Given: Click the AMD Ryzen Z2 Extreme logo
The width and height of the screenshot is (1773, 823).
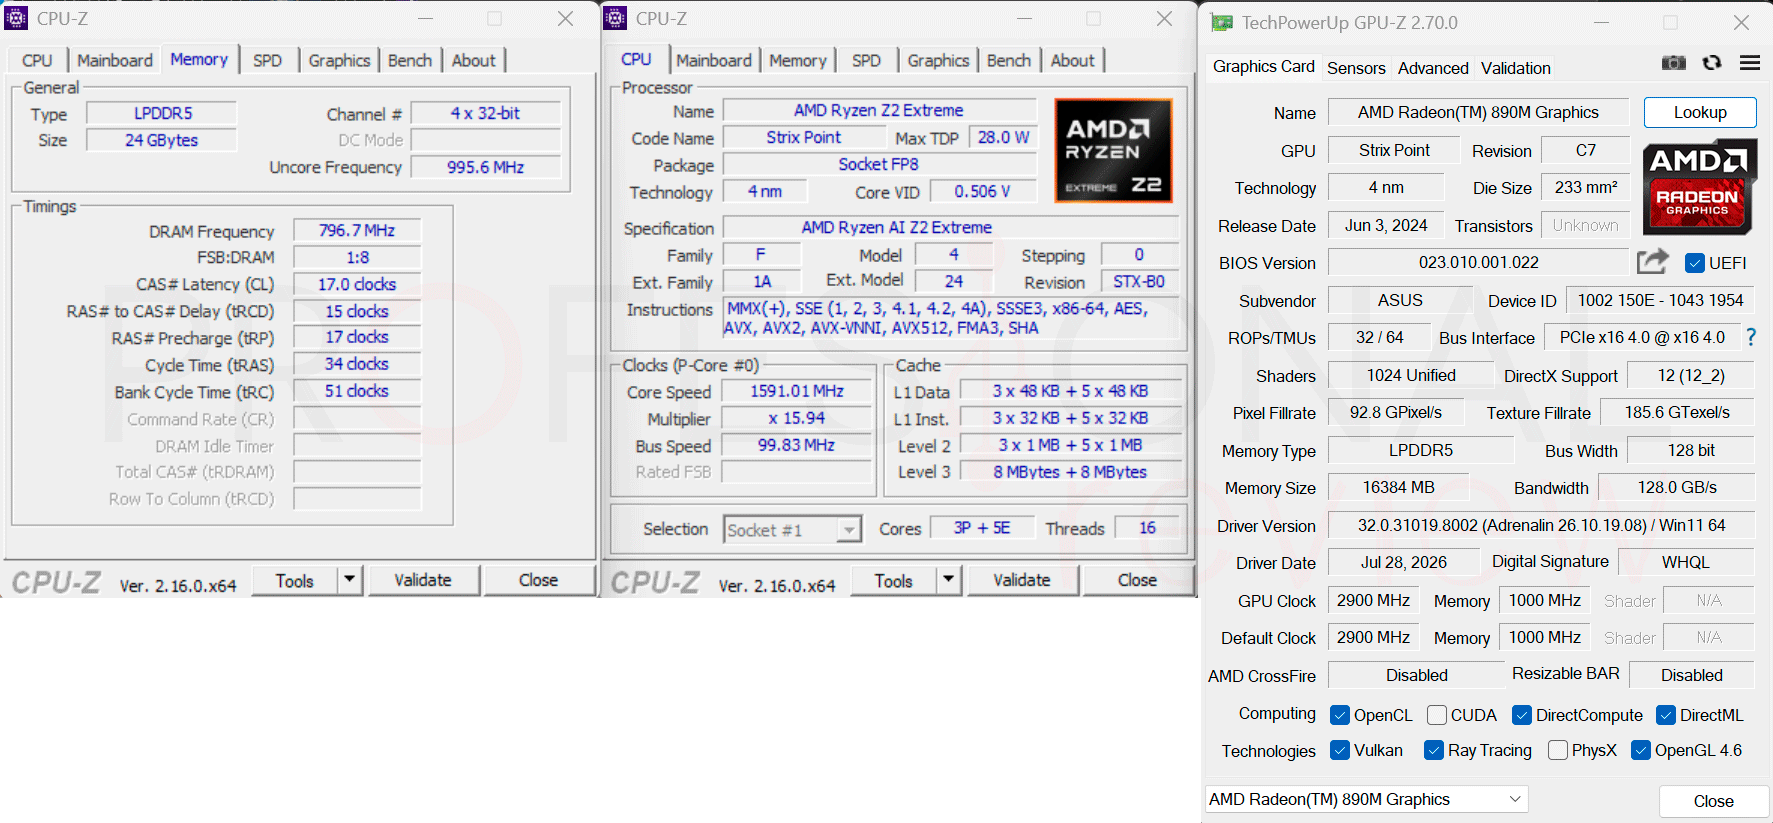Looking at the screenshot, I should [1114, 151].
